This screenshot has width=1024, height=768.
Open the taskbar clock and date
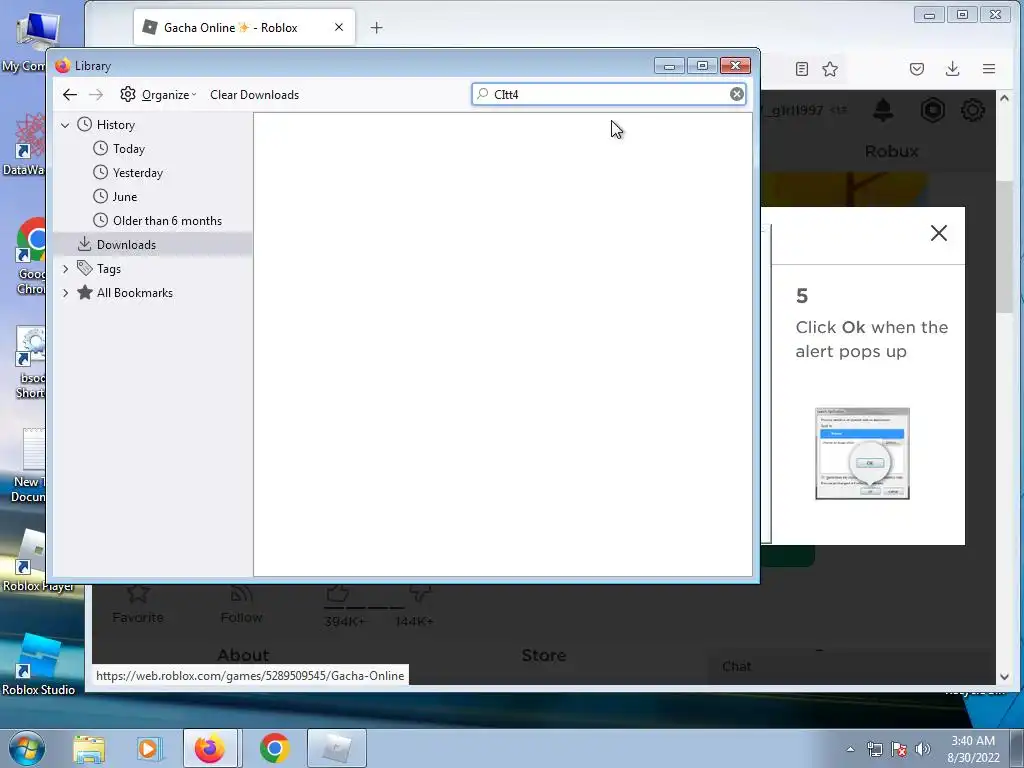(973, 749)
